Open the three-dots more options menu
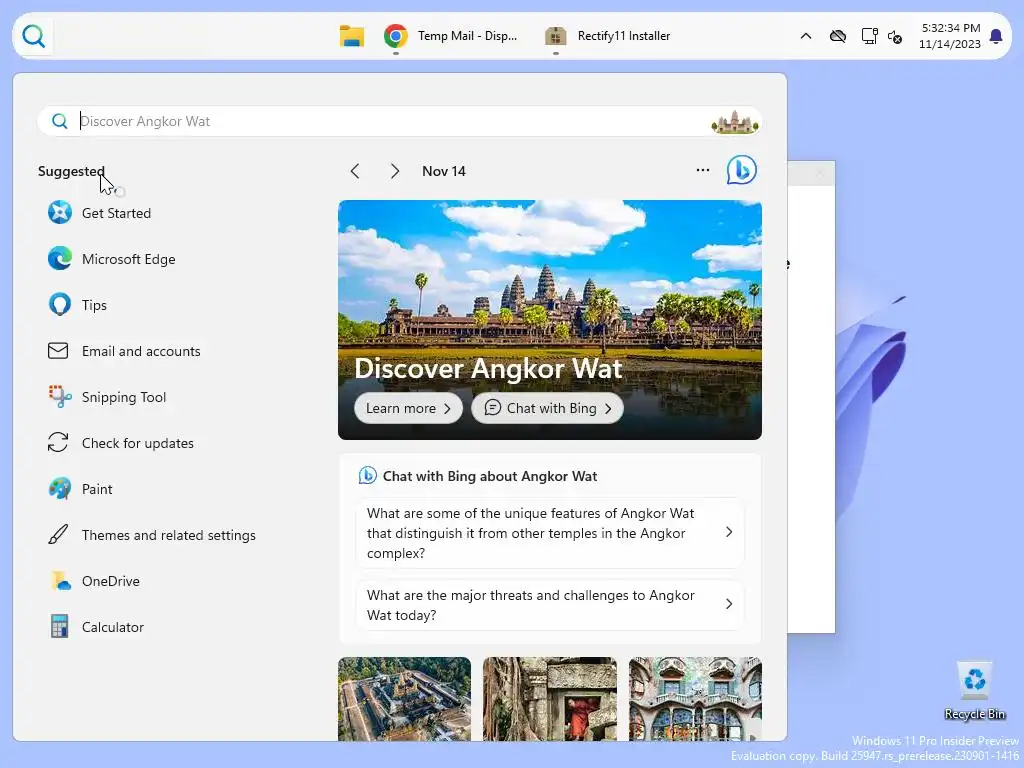Screen dimensions: 1024x768 [x=703, y=170]
